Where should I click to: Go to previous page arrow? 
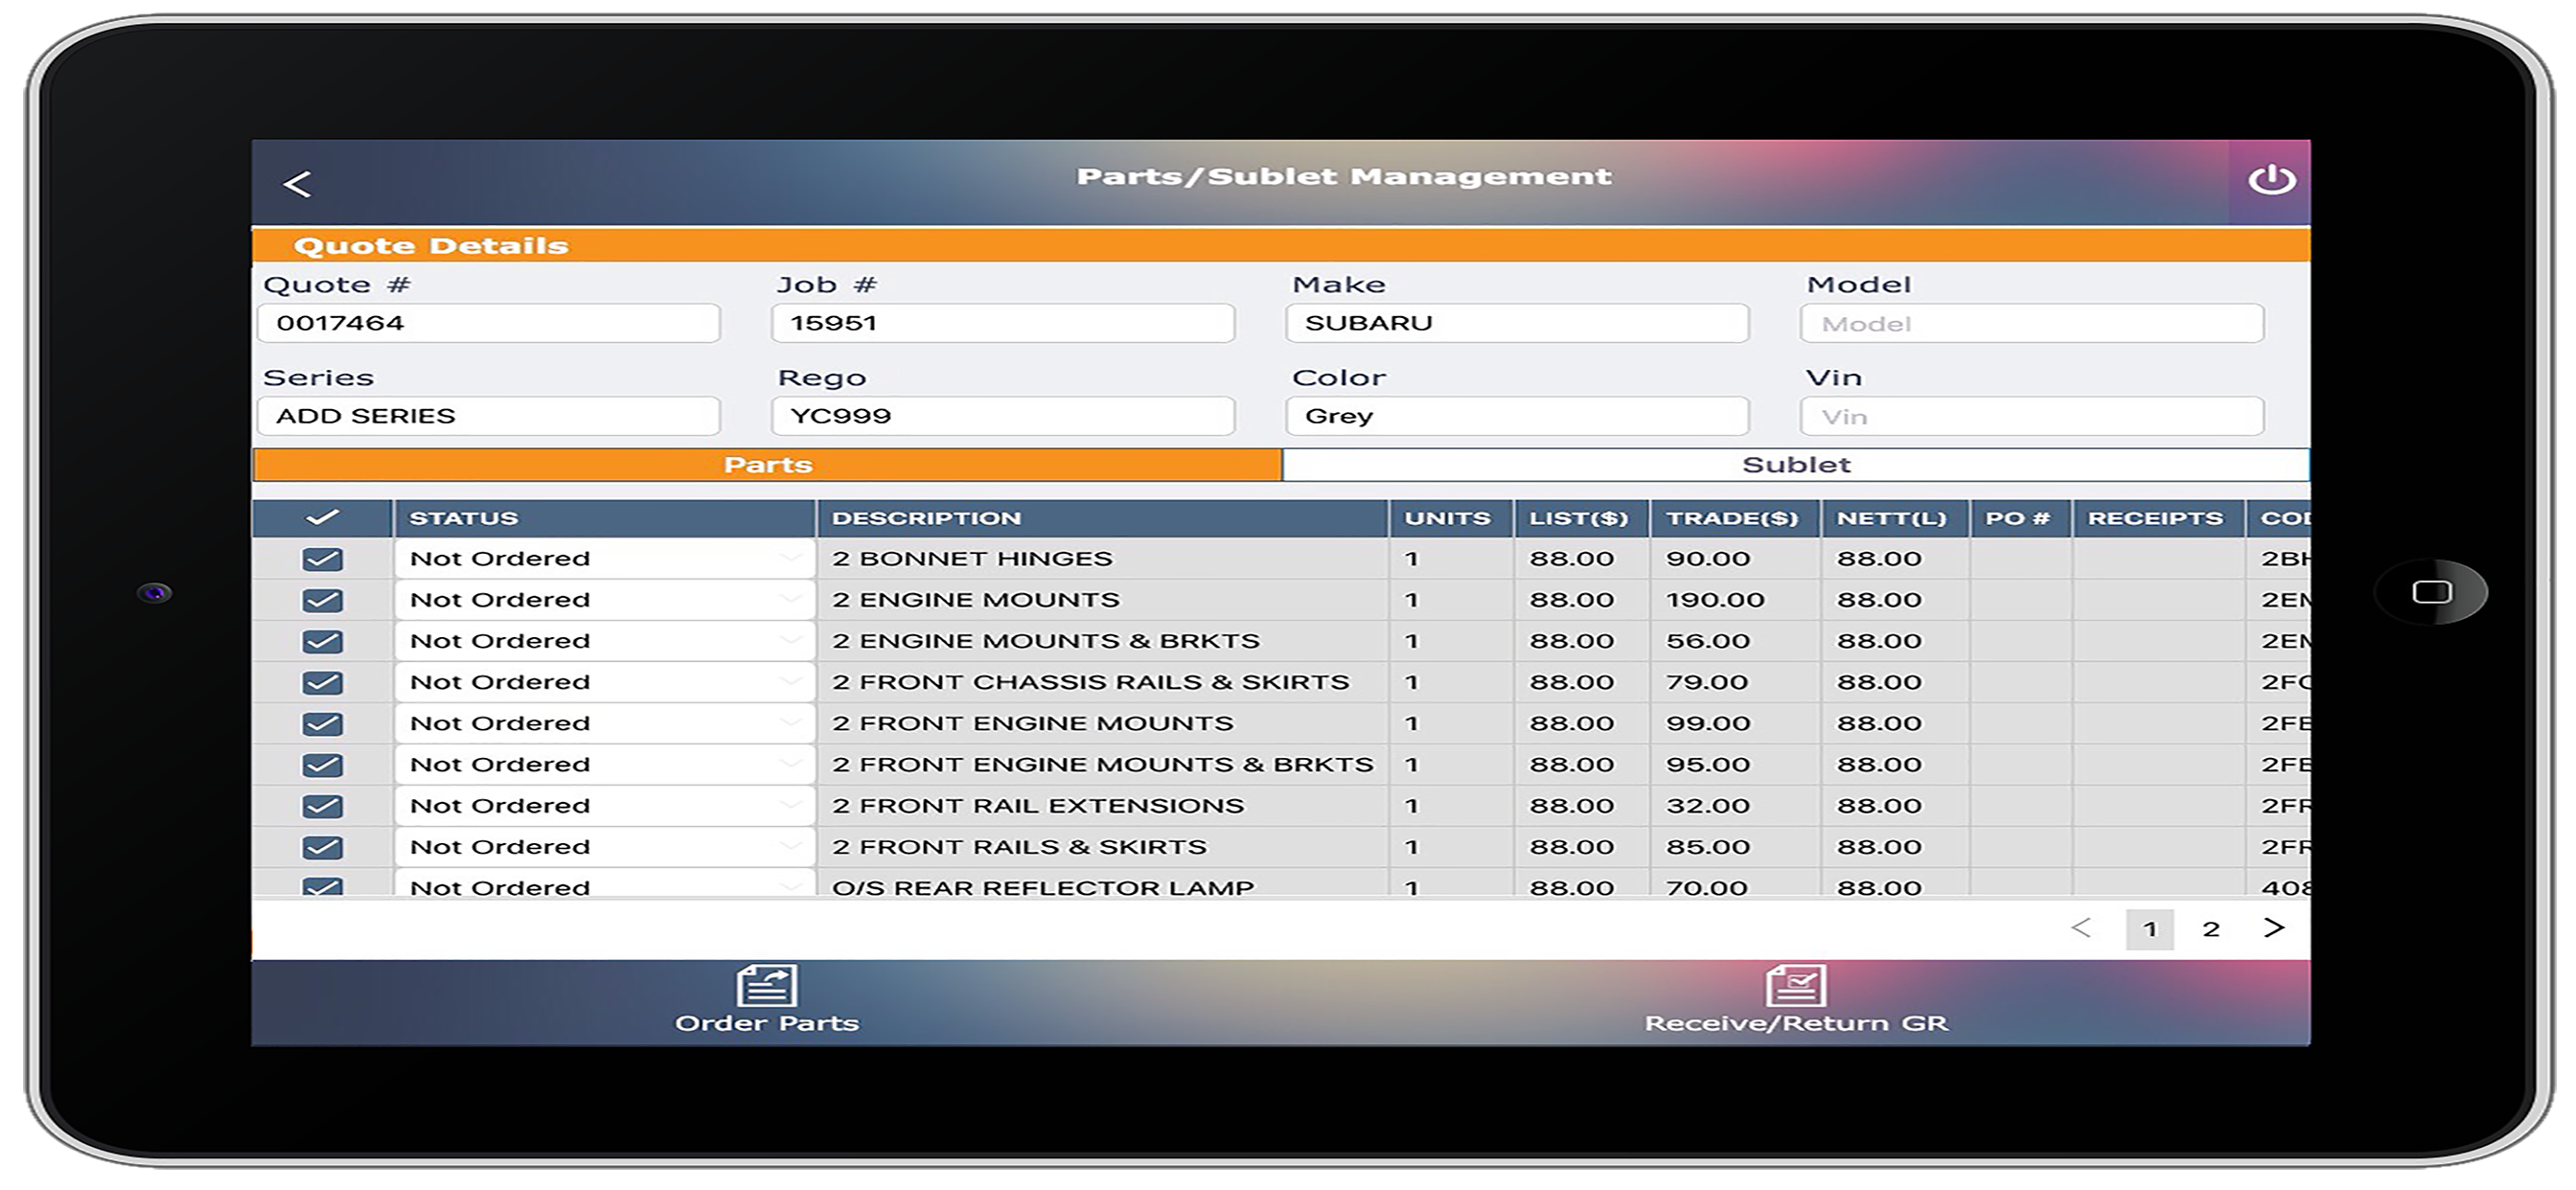pyautogui.click(x=2081, y=928)
